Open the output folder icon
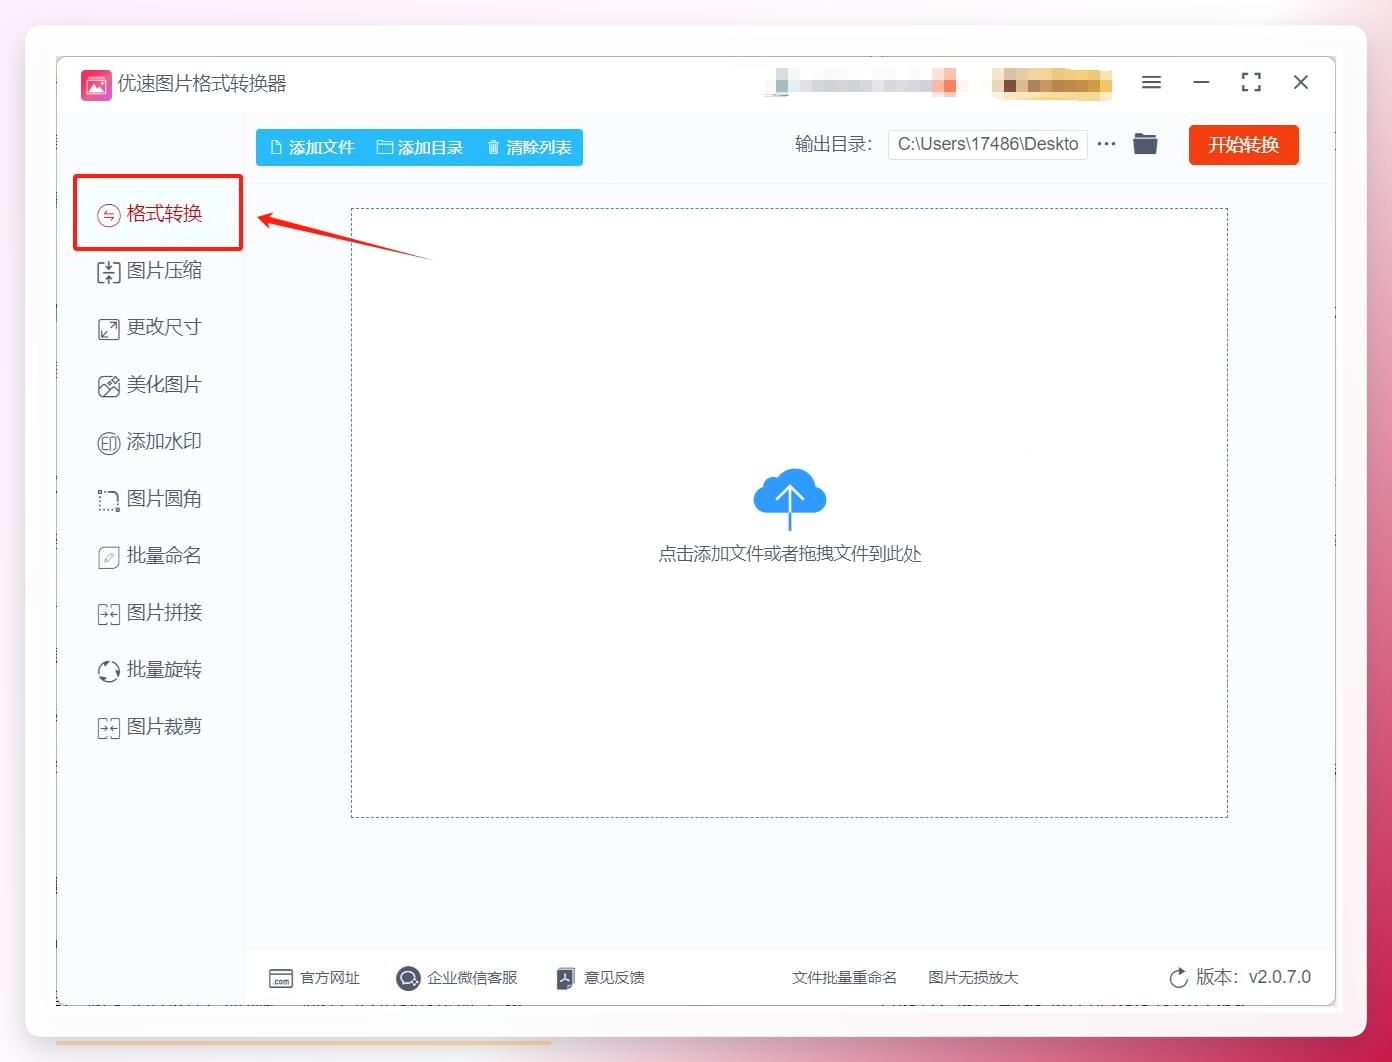Viewport: 1392px width, 1062px height. click(x=1145, y=144)
